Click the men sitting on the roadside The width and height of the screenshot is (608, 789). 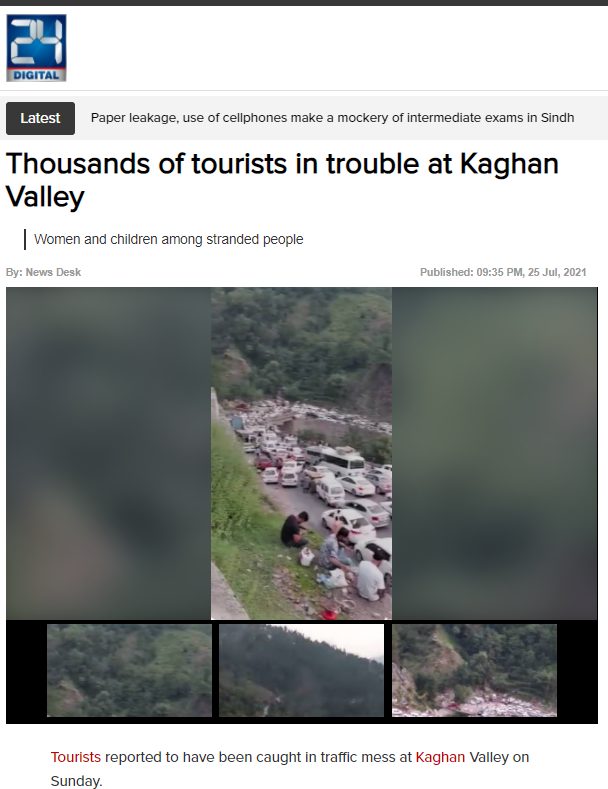point(332,556)
